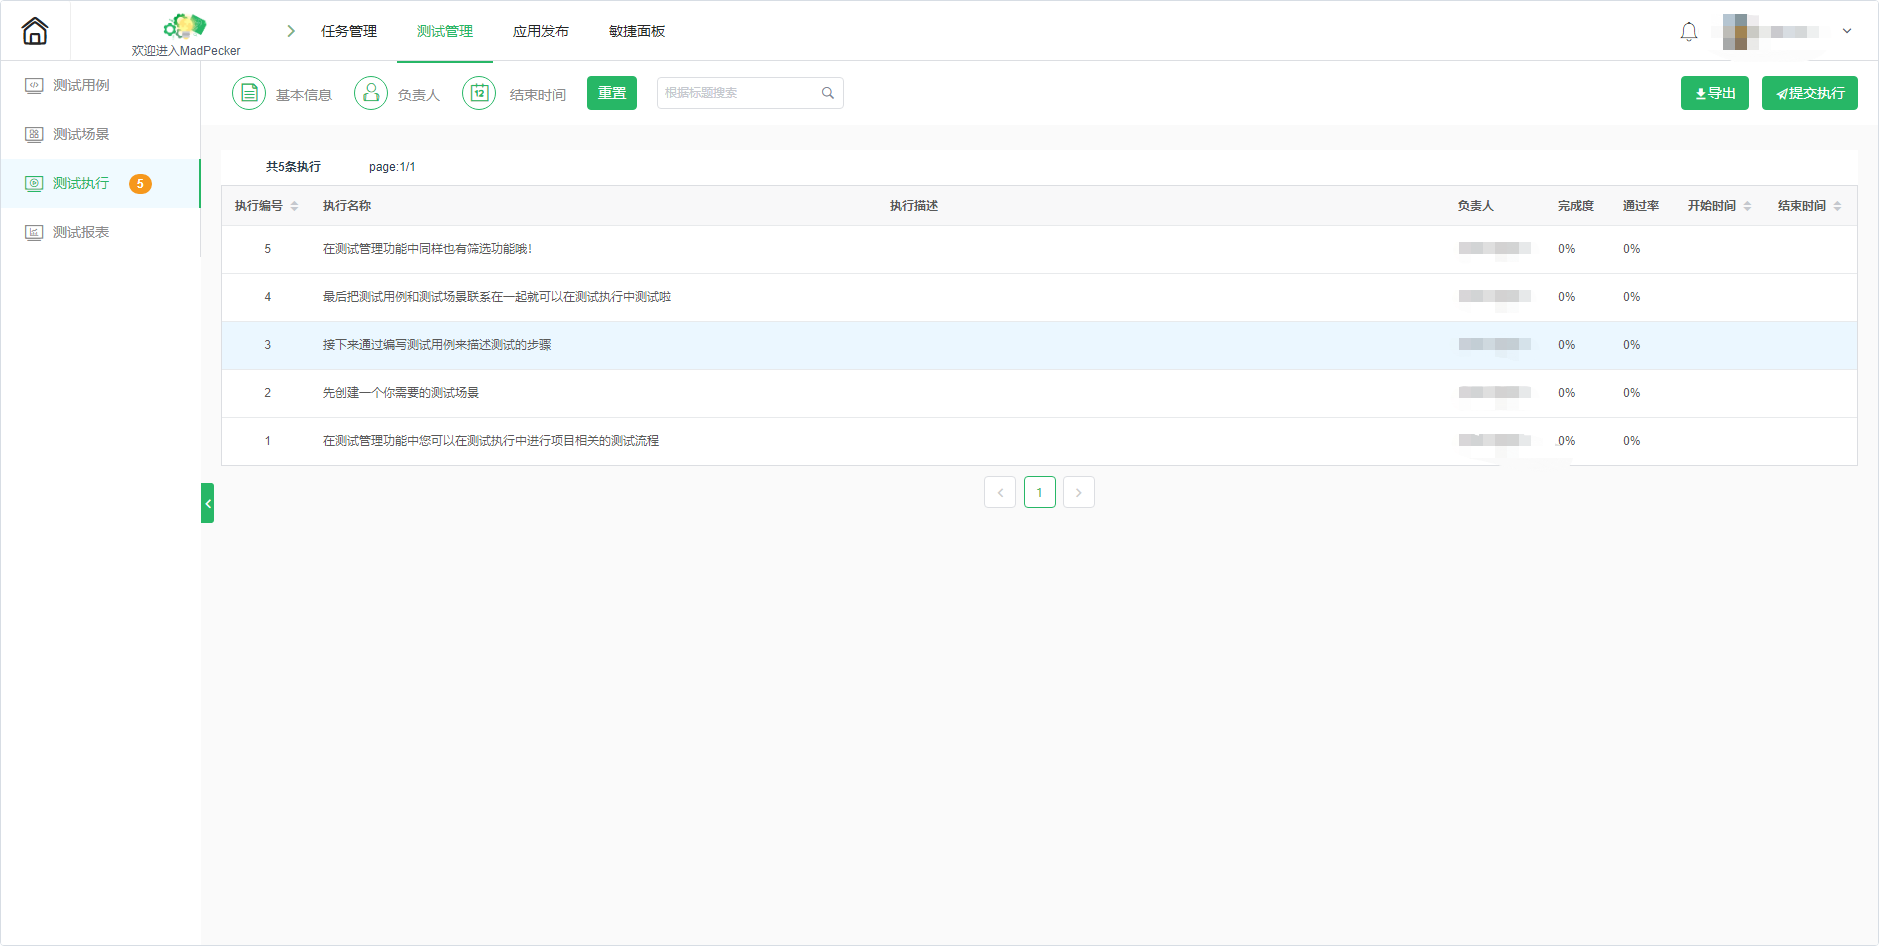
Task: Click the basic info filter icon
Action: coord(249,93)
